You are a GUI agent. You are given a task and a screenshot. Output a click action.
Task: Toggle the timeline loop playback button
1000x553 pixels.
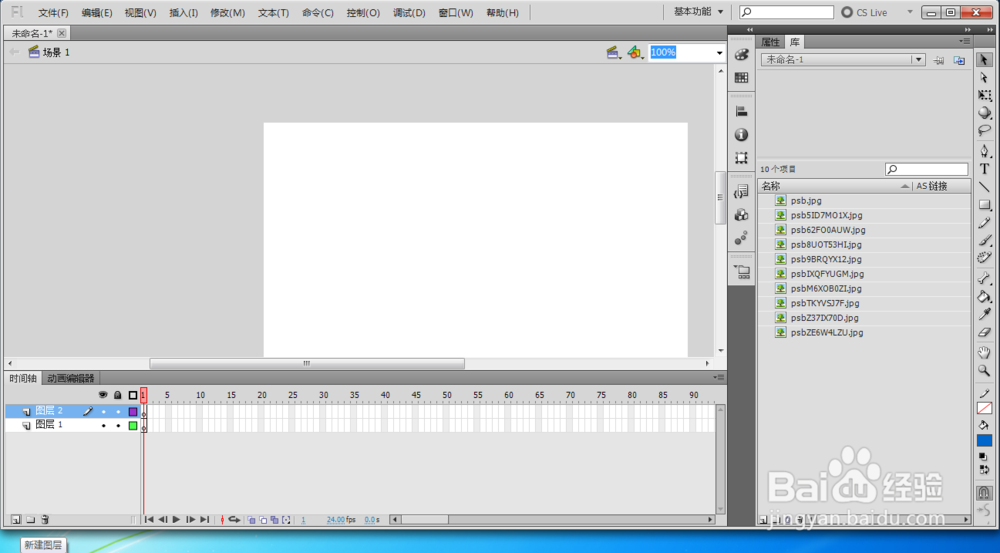234,520
